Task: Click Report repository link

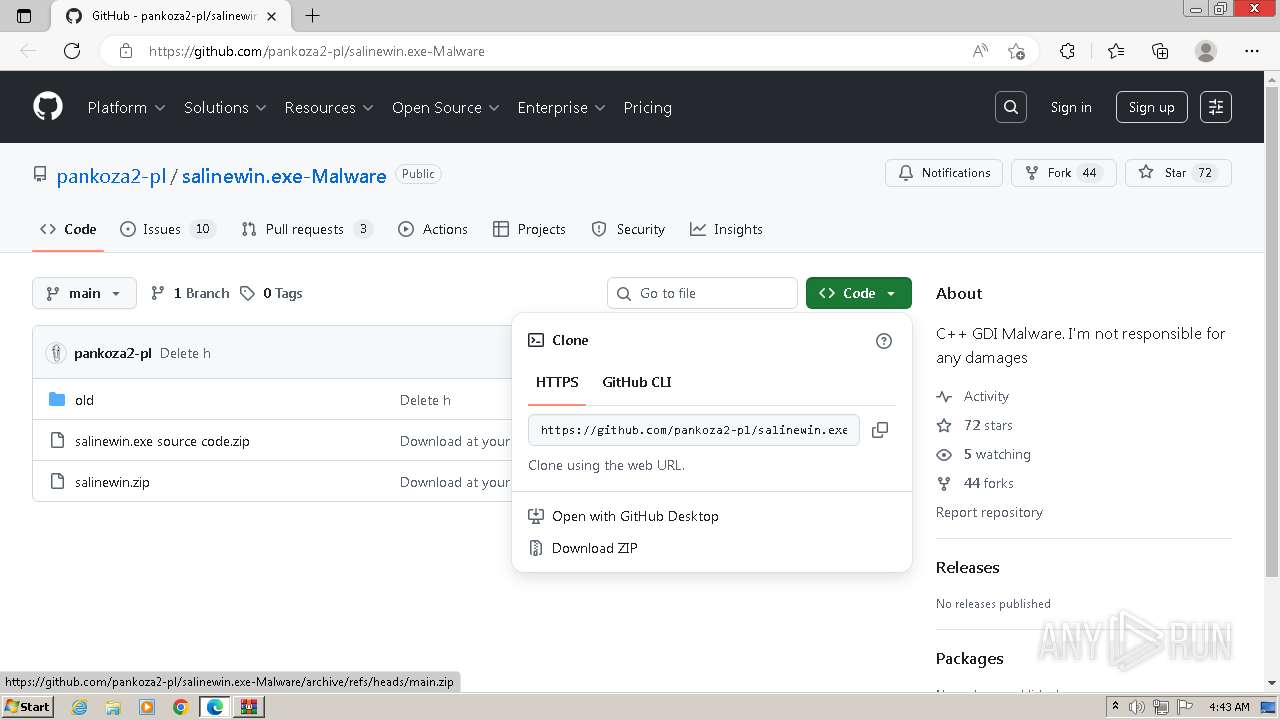Action: [x=989, y=512]
